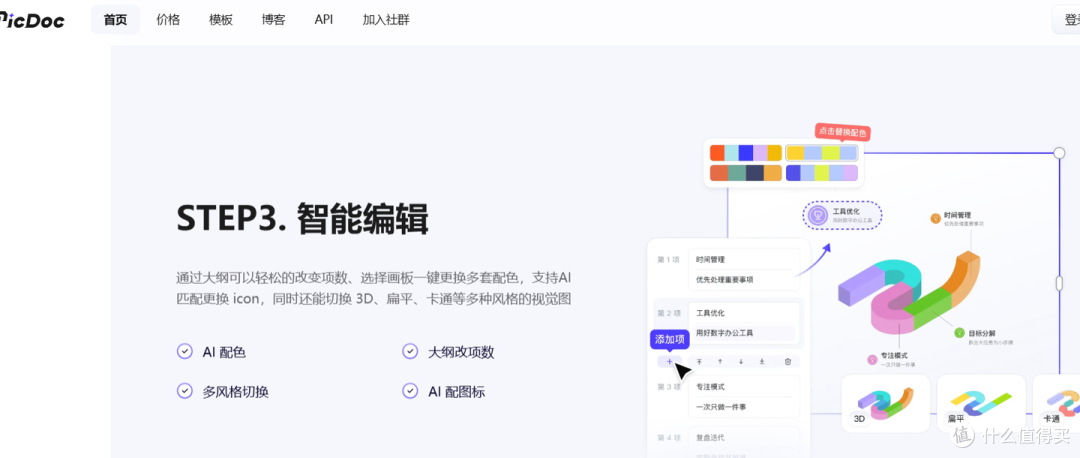Click the 第 2 项 title field 工具优化
This screenshot has height=458, width=1080.
click(744, 313)
